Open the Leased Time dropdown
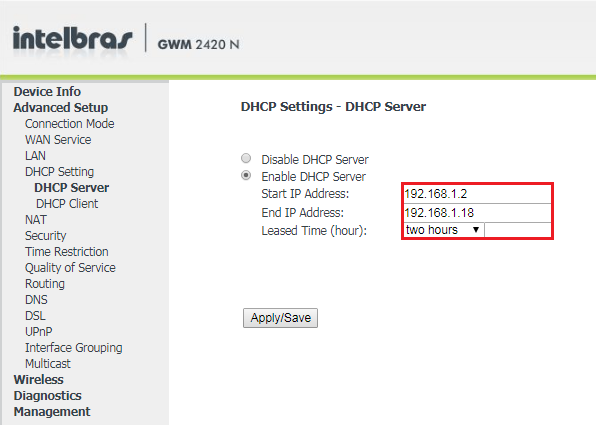This screenshot has height=425, width=596. [x=444, y=230]
